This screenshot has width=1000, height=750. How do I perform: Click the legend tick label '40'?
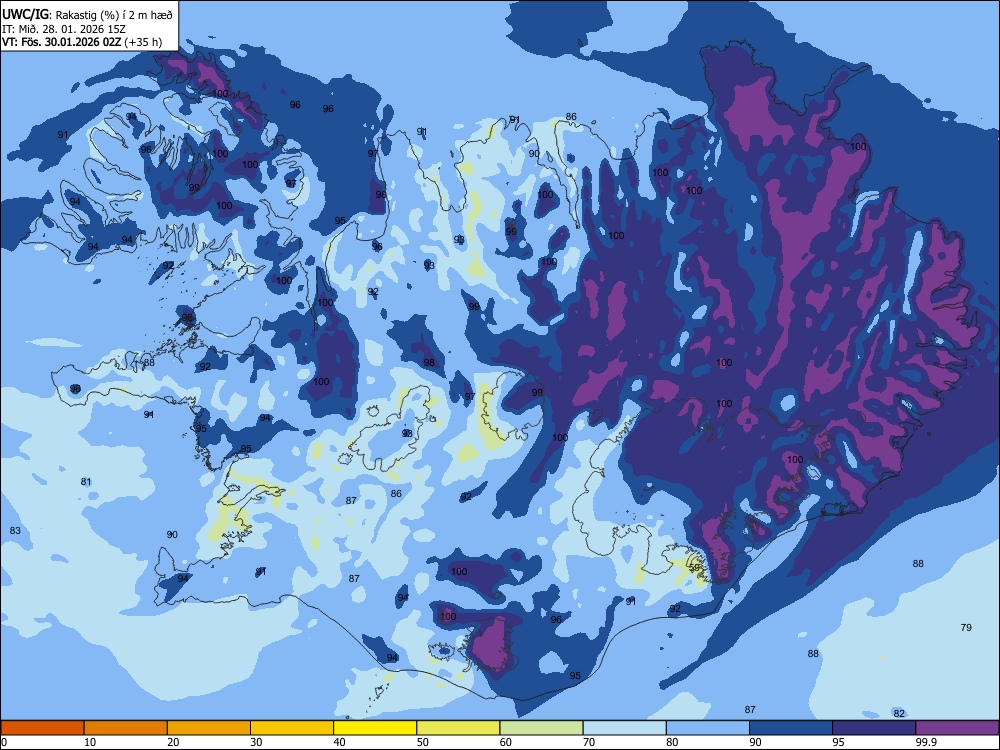340,742
